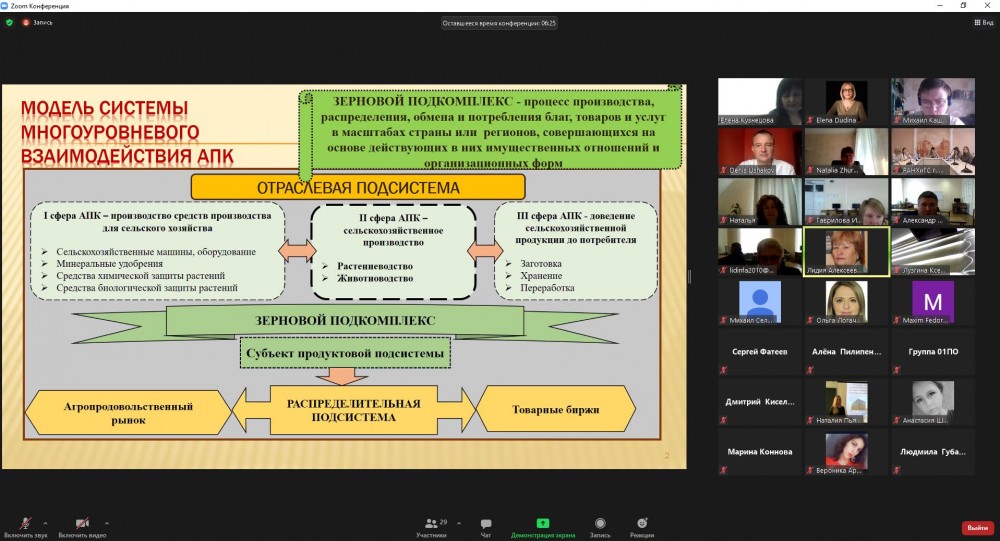Select Elena Dudina's video thumbnail
1000x541 pixels.
tap(847, 101)
